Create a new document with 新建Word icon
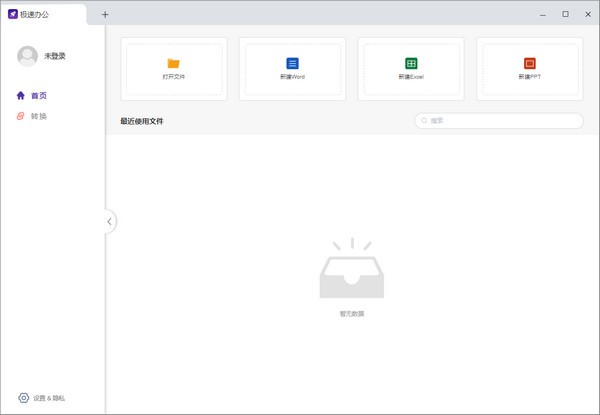This screenshot has height=415, width=600. (292, 64)
